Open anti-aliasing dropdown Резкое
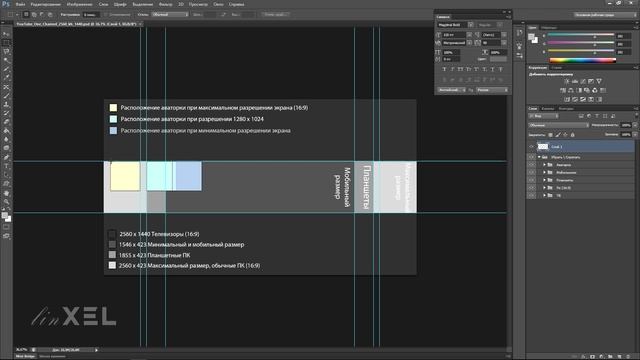 (492, 90)
